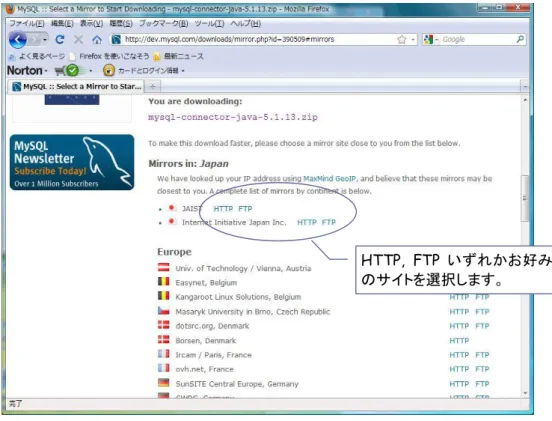
Task: Select SunSITE Central Europe FTP mirror
Action: [x=482, y=384]
